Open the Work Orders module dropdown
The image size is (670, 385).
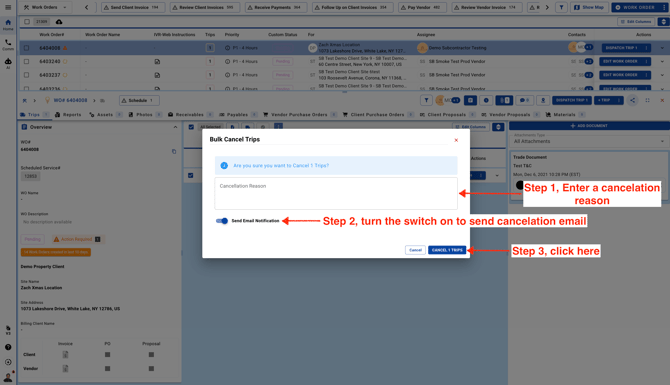[45, 7]
